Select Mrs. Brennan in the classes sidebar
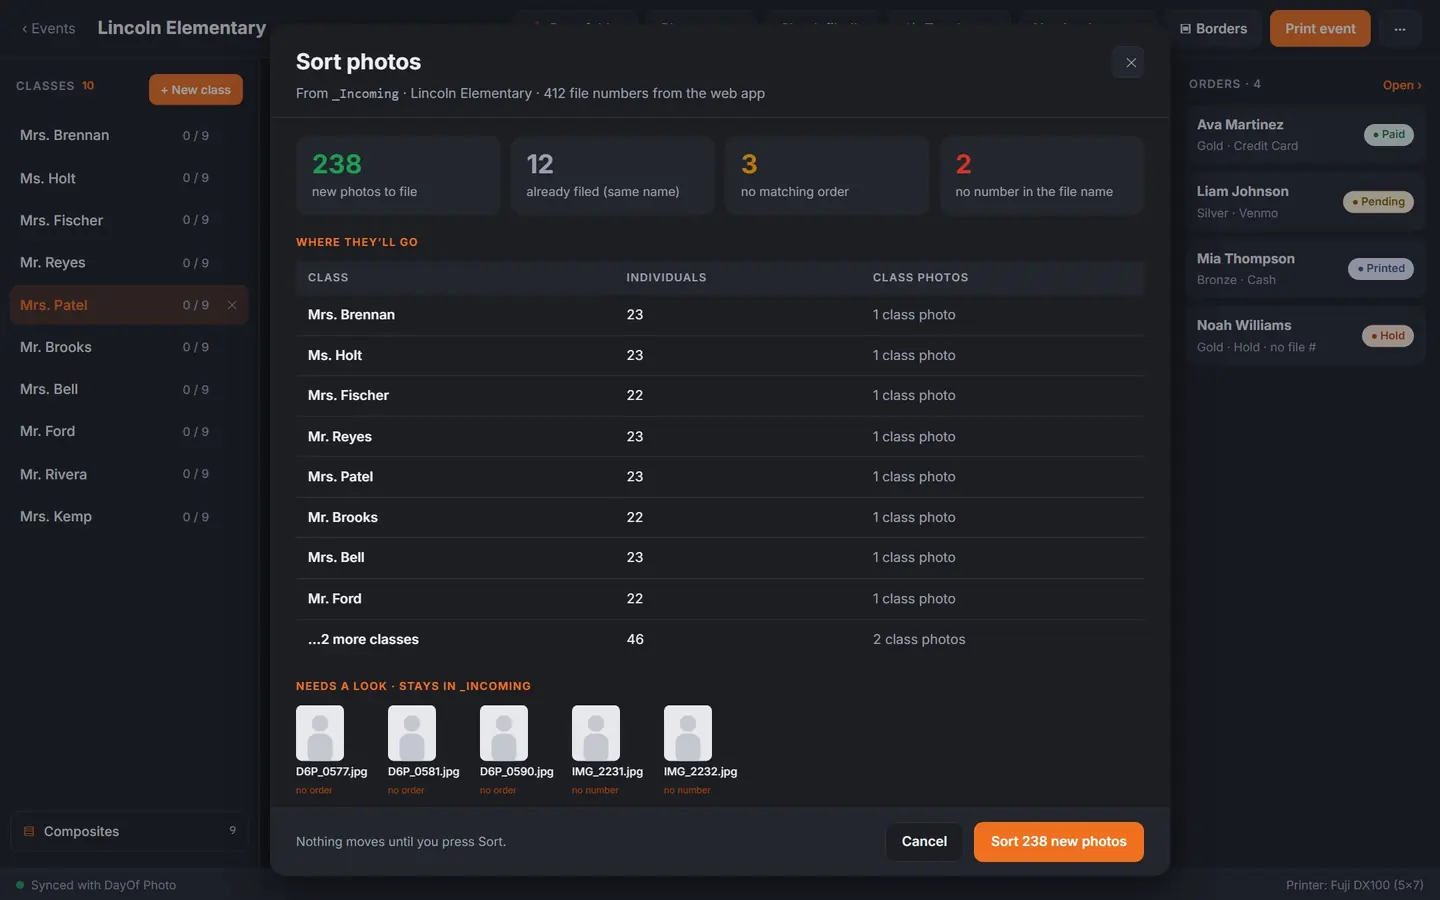1440x900 pixels. 129,135
